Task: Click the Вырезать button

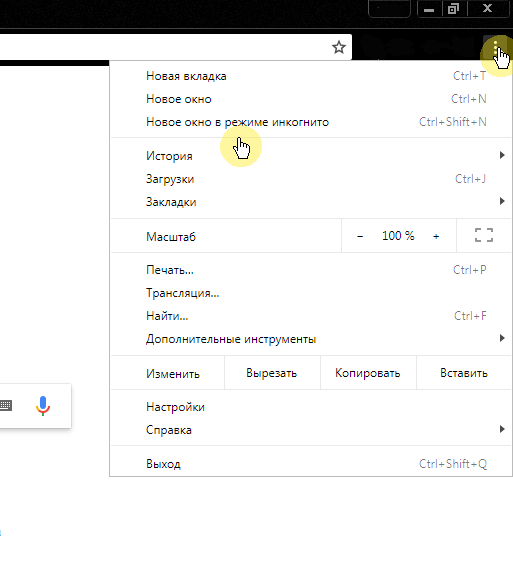Action: coord(272,373)
